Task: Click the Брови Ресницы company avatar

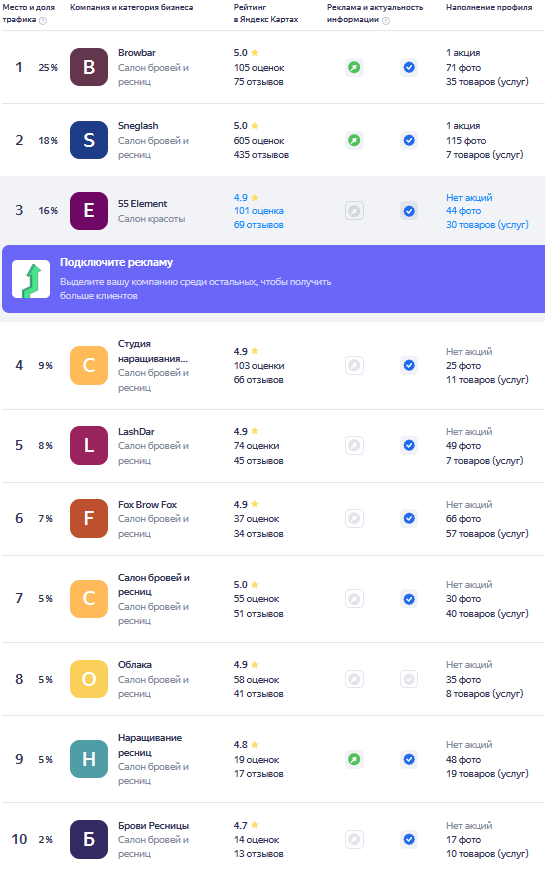Action: click(x=89, y=839)
